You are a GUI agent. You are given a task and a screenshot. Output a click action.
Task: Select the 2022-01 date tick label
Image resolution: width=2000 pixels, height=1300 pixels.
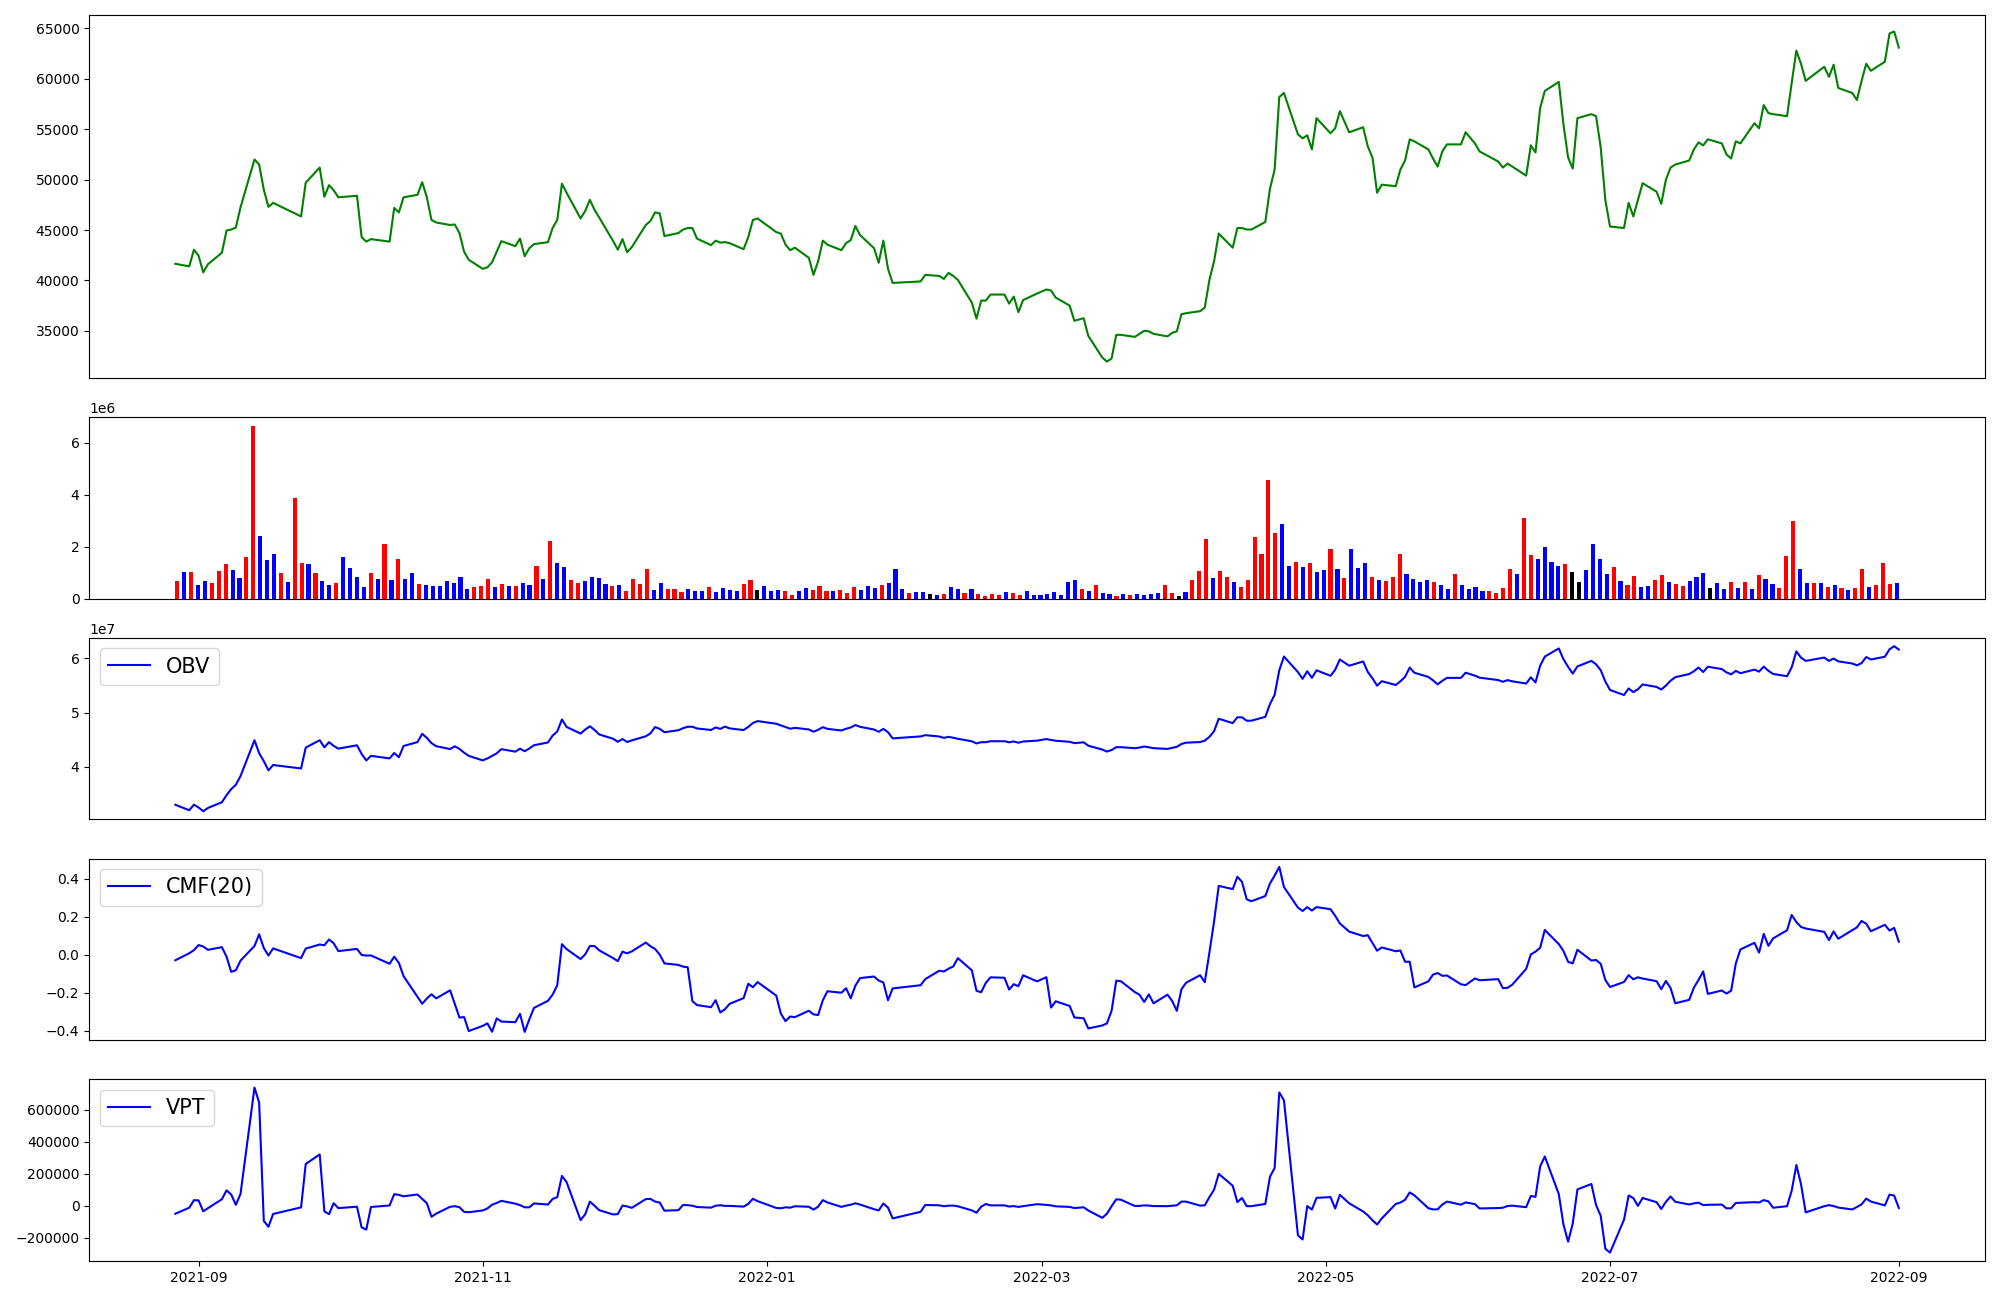tap(767, 1277)
